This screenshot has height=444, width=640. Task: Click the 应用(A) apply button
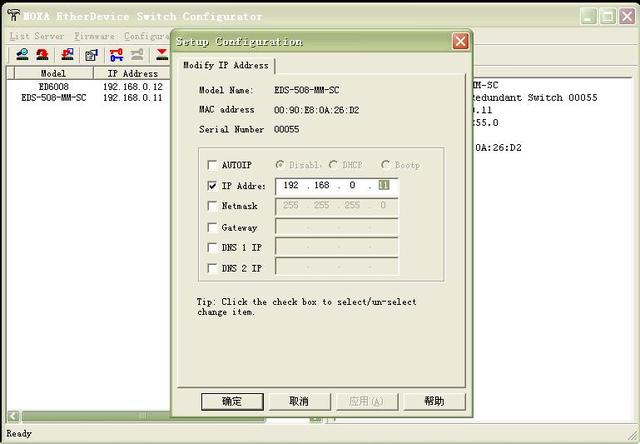[367, 402]
